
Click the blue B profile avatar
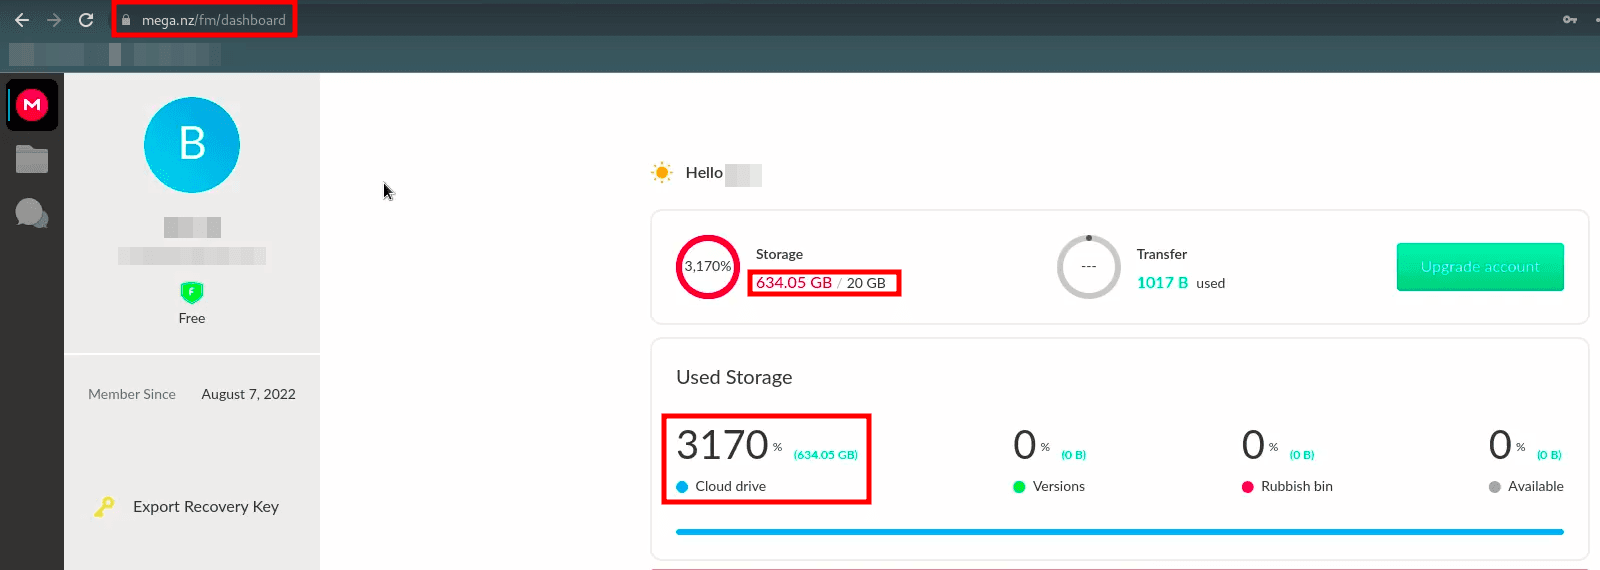click(192, 145)
